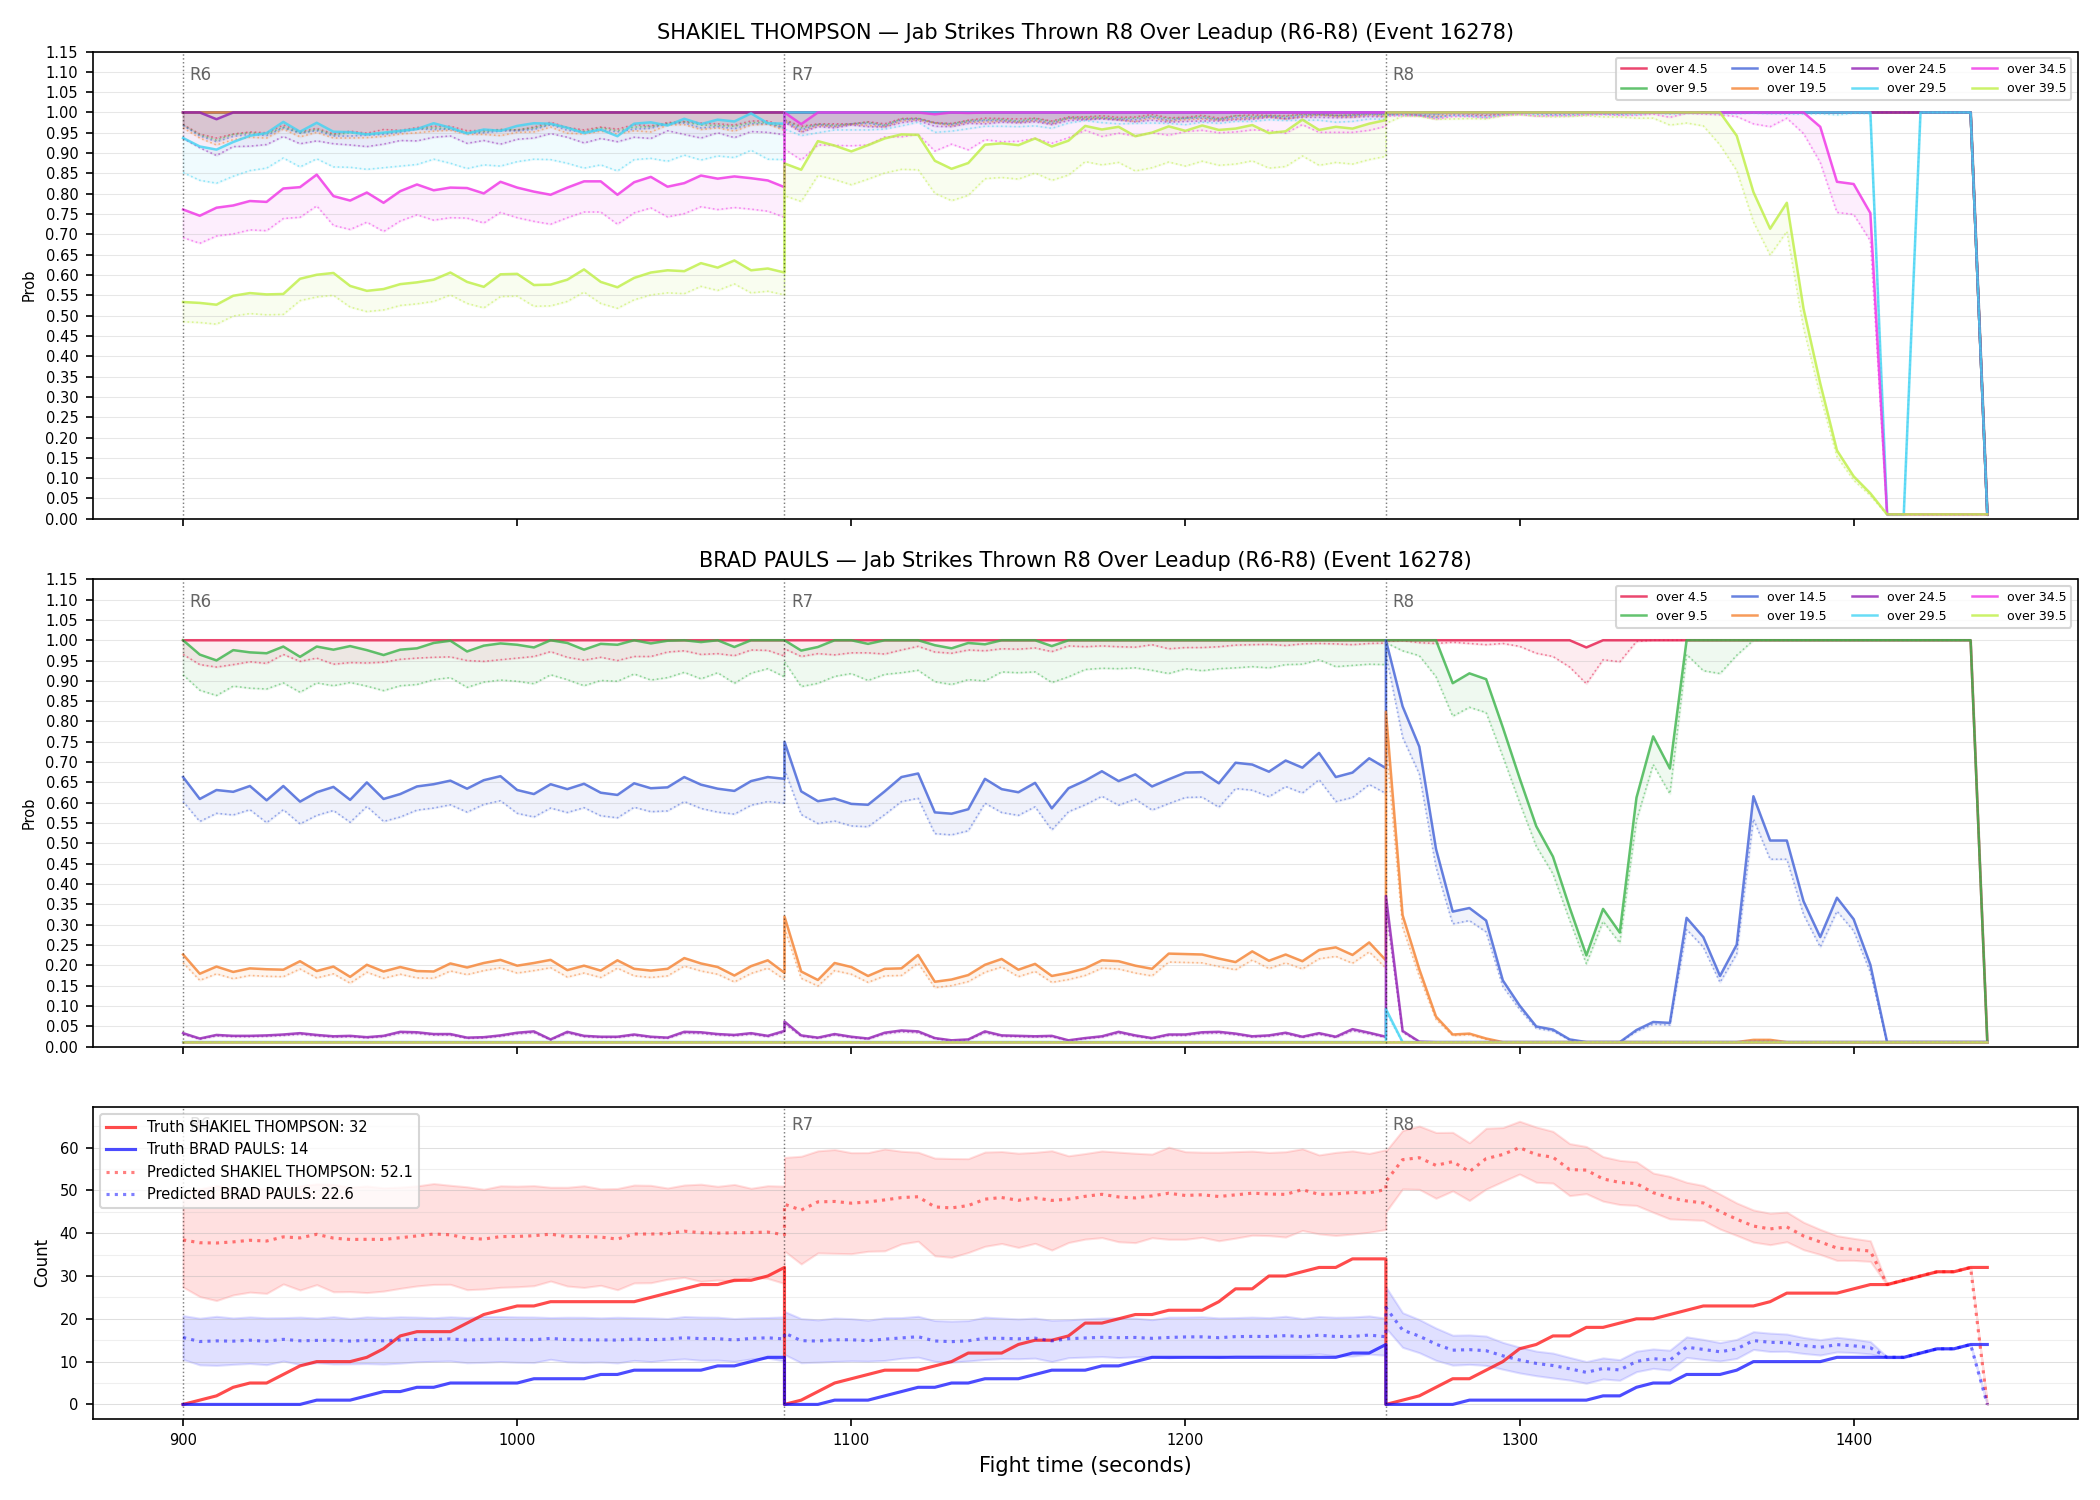The height and width of the screenshot is (1500, 2100).
Task: Click the R7 round marker in the Count chart
Action: click(802, 1124)
